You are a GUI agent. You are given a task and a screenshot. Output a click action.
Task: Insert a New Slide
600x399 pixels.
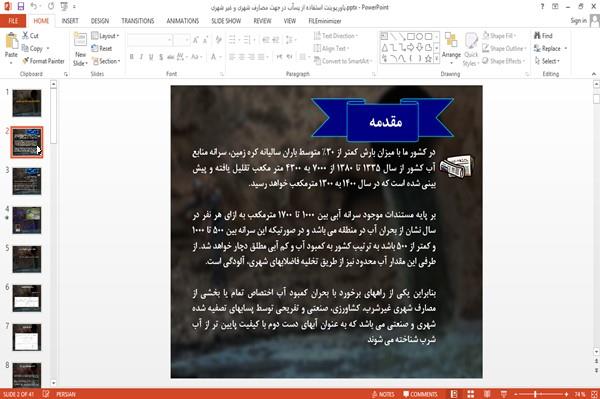click(x=80, y=50)
